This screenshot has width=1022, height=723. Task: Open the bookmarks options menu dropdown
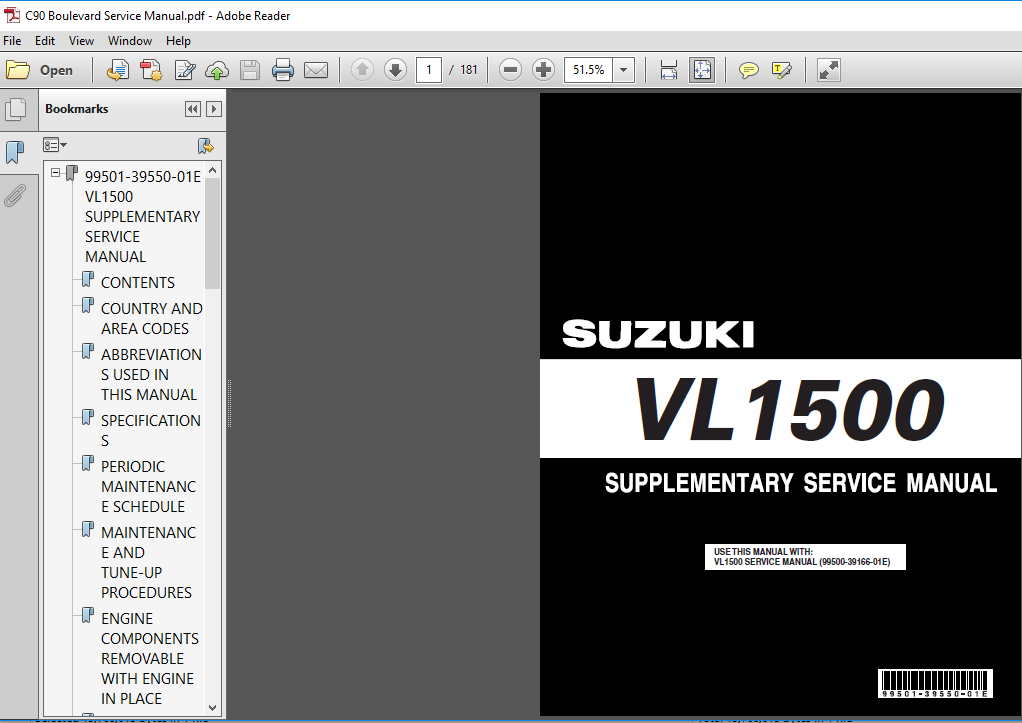coord(55,145)
